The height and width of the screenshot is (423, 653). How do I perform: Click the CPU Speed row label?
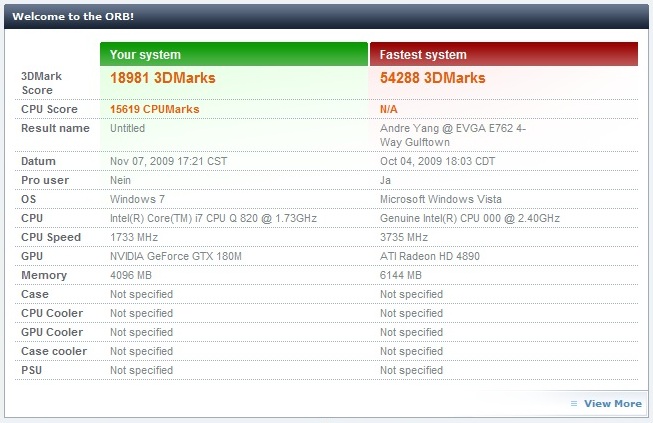point(51,237)
